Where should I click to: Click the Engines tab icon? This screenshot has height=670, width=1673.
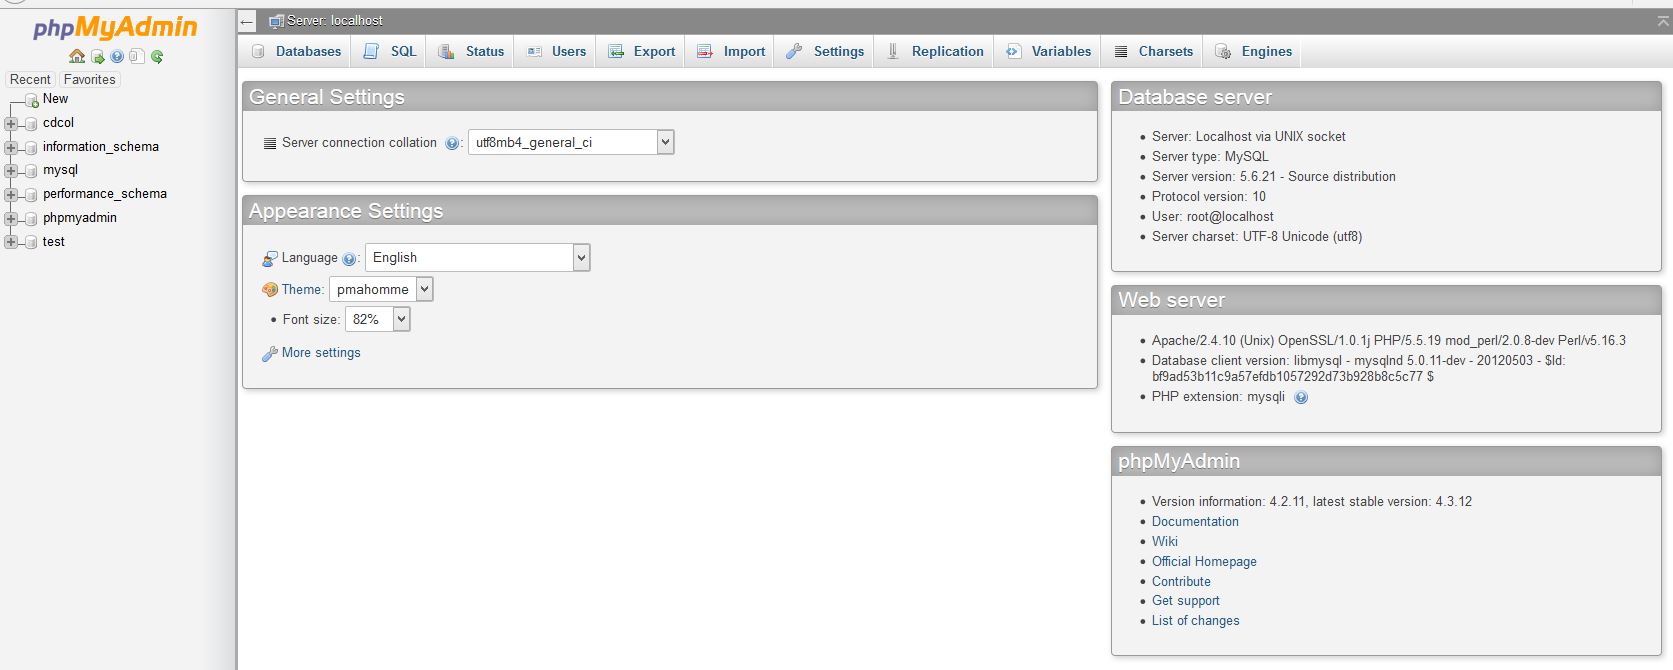(x=1222, y=51)
